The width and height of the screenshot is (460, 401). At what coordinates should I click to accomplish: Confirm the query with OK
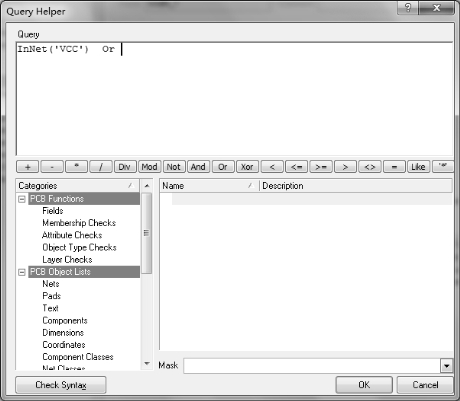pyautogui.click(x=364, y=385)
